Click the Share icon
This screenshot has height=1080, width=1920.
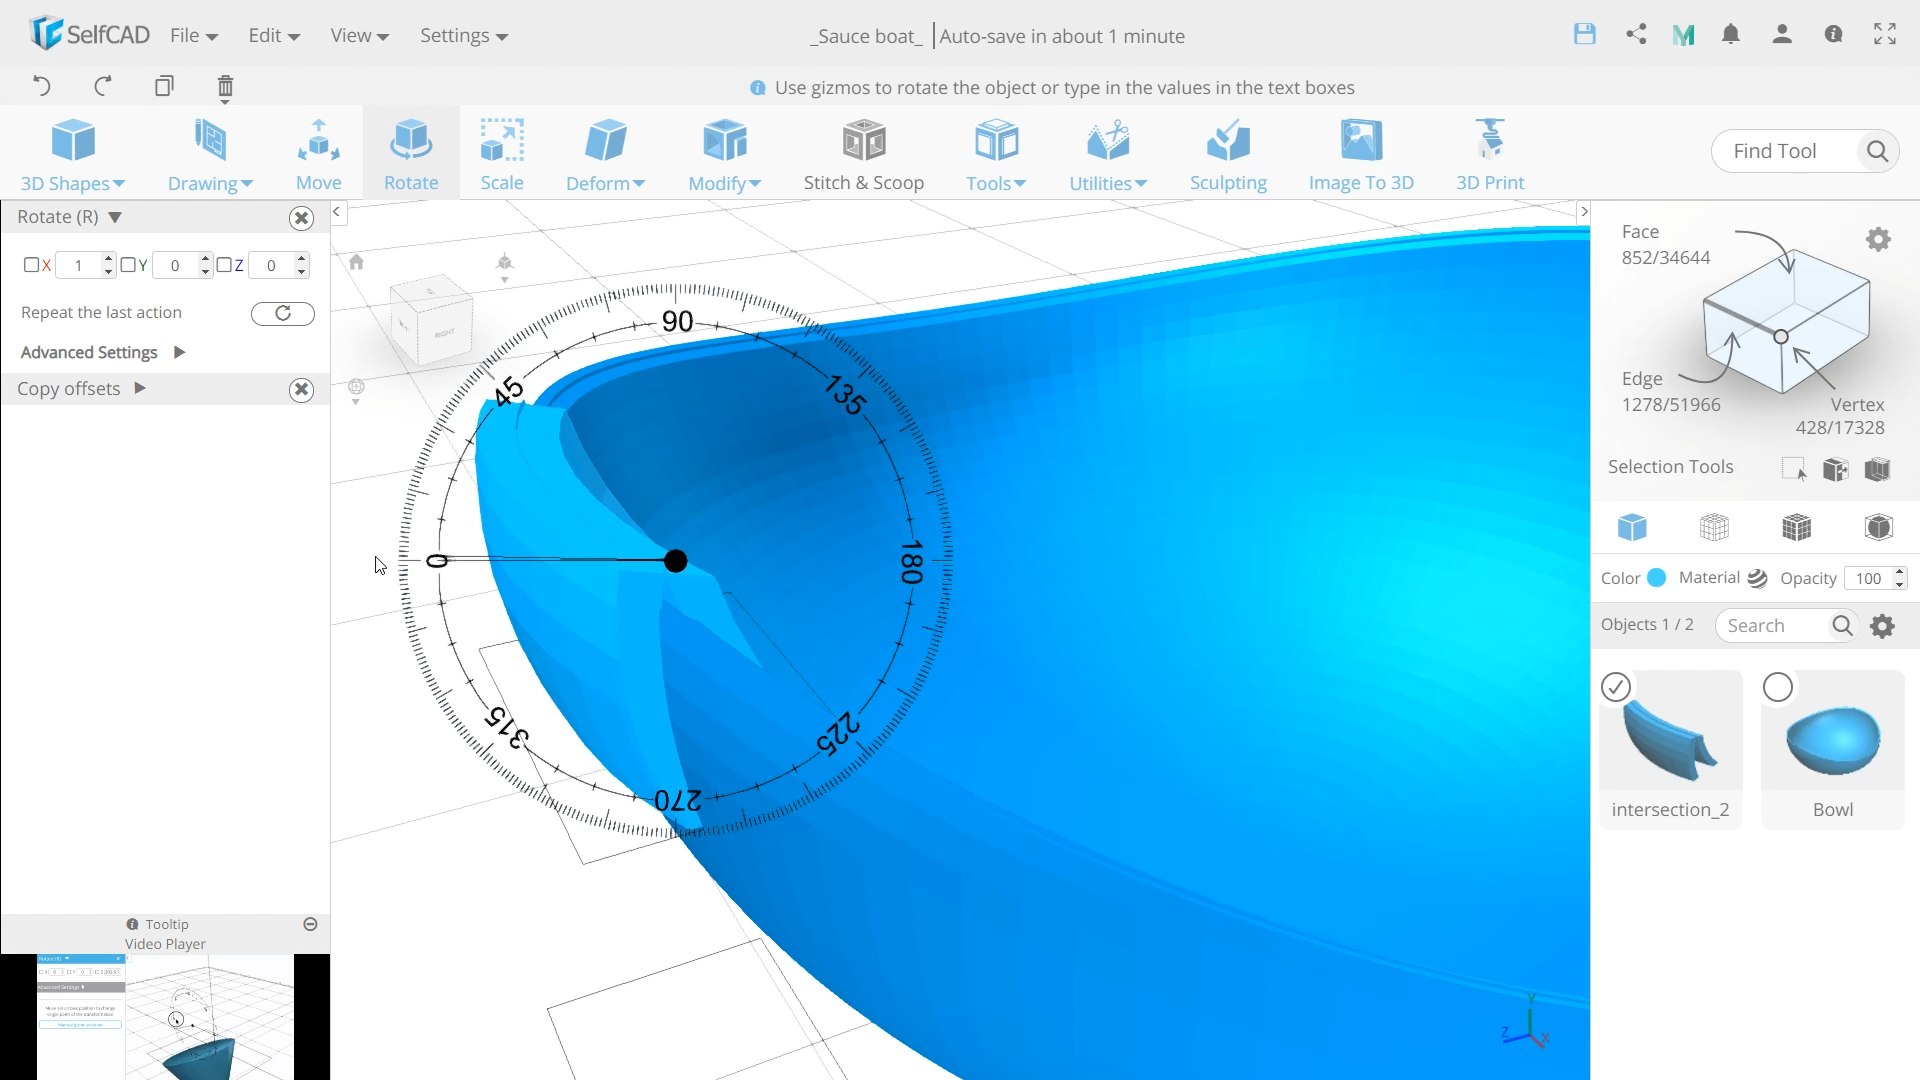pyautogui.click(x=1636, y=34)
